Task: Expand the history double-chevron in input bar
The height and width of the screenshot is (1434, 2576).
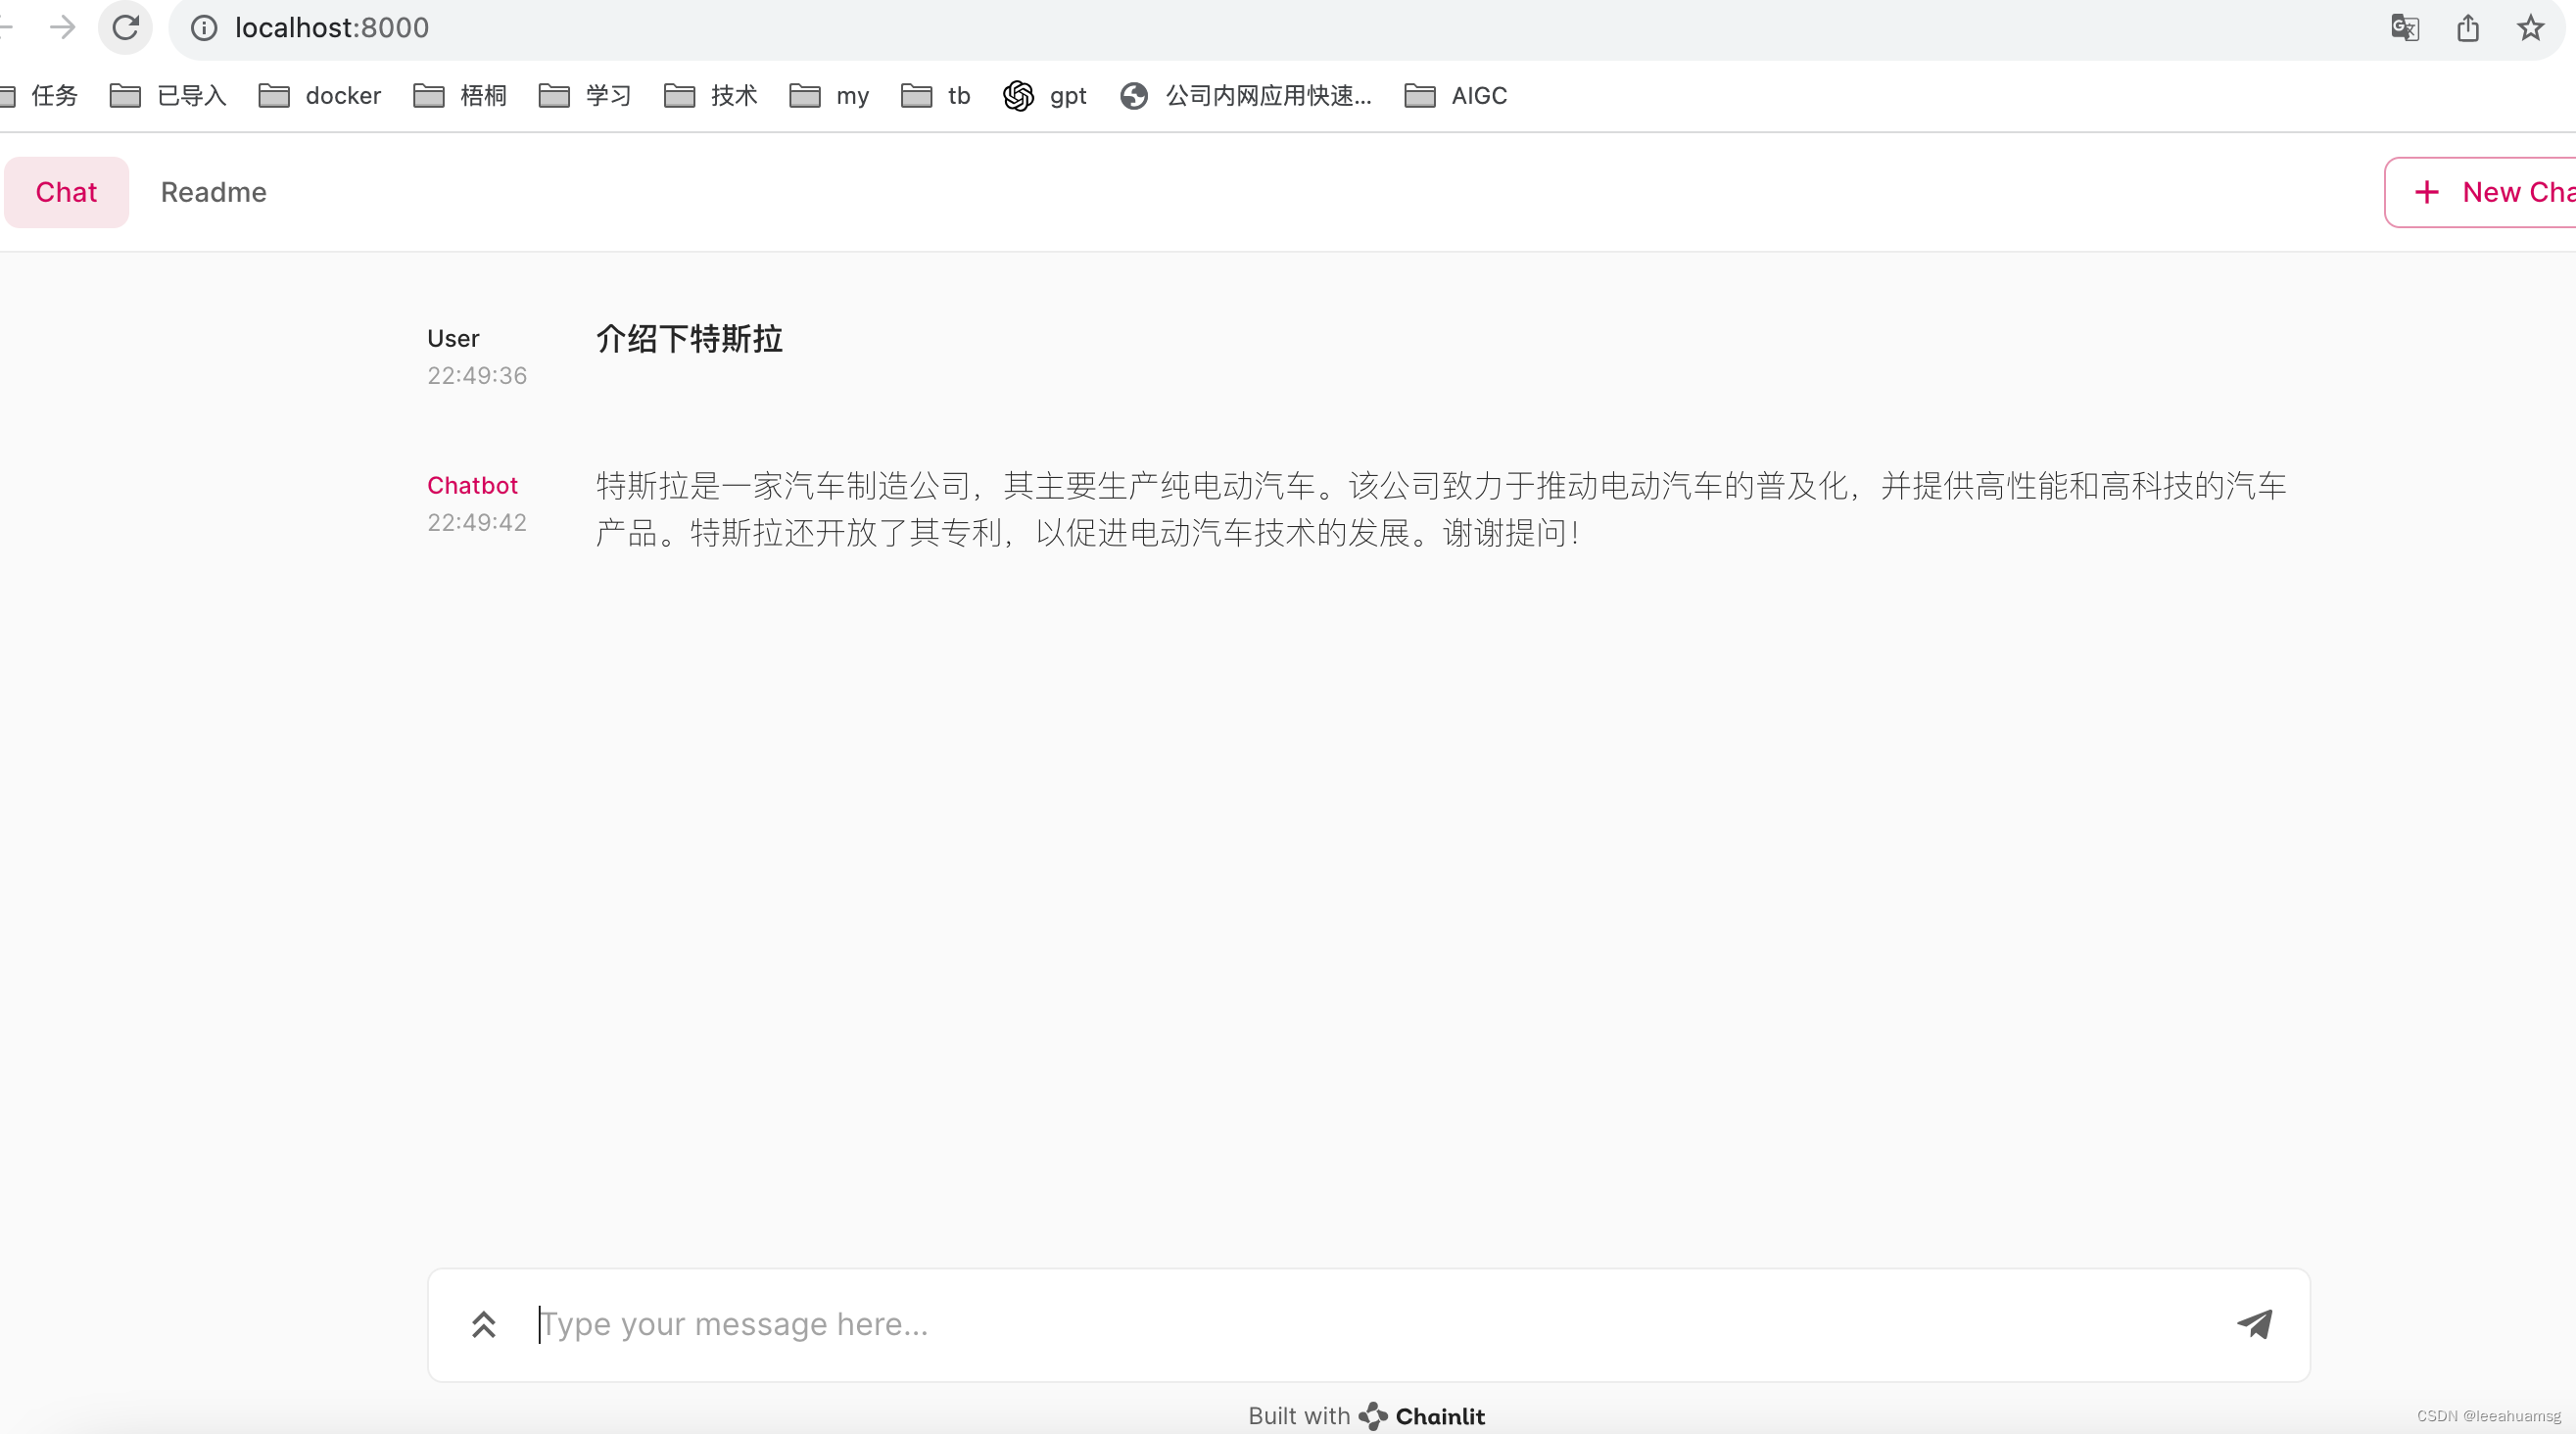Action: pos(484,1324)
